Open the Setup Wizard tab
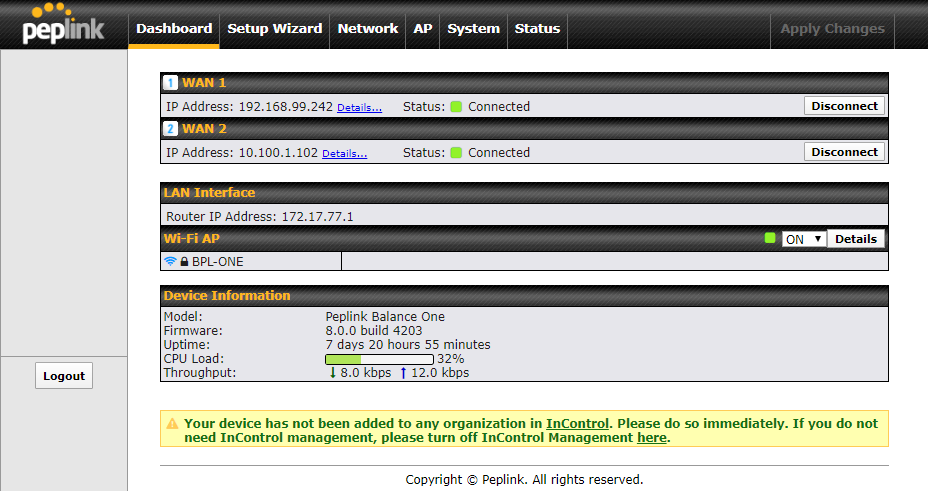The width and height of the screenshot is (928, 491). (x=275, y=28)
